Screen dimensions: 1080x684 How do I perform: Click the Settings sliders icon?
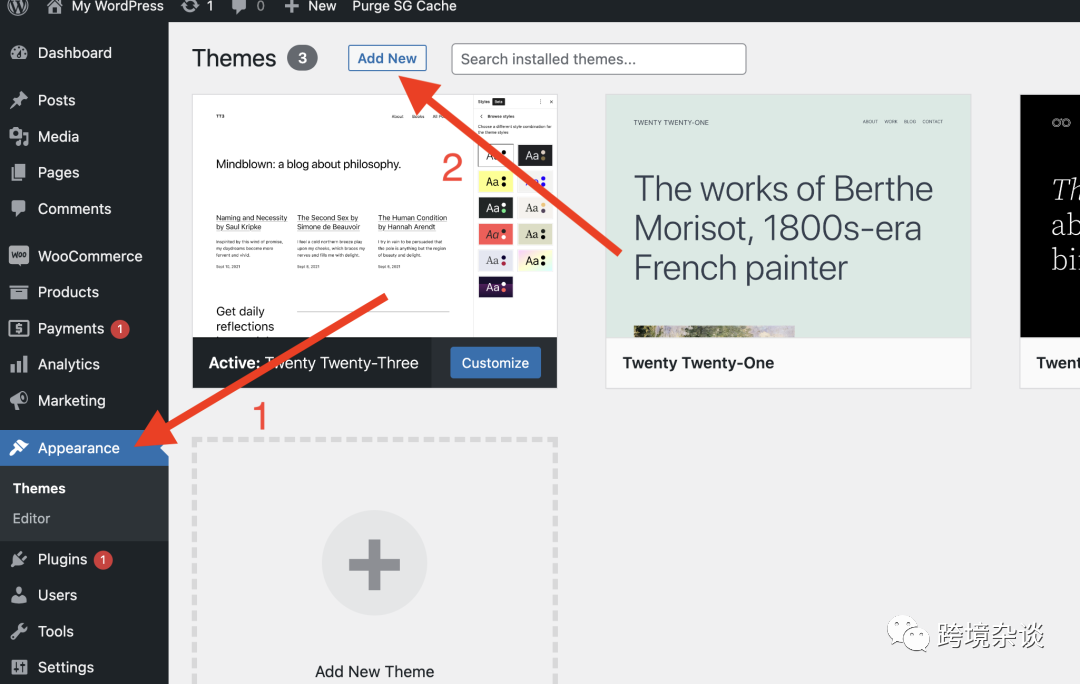pyautogui.click(x=19, y=667)
